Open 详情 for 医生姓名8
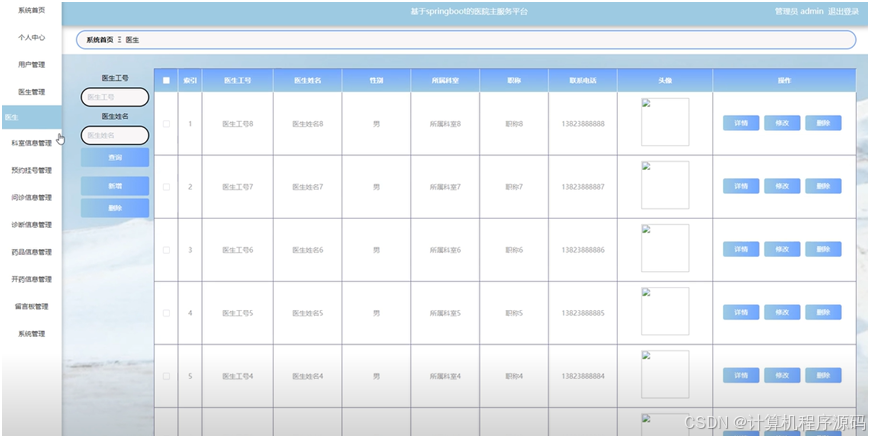 click(741, 123)
